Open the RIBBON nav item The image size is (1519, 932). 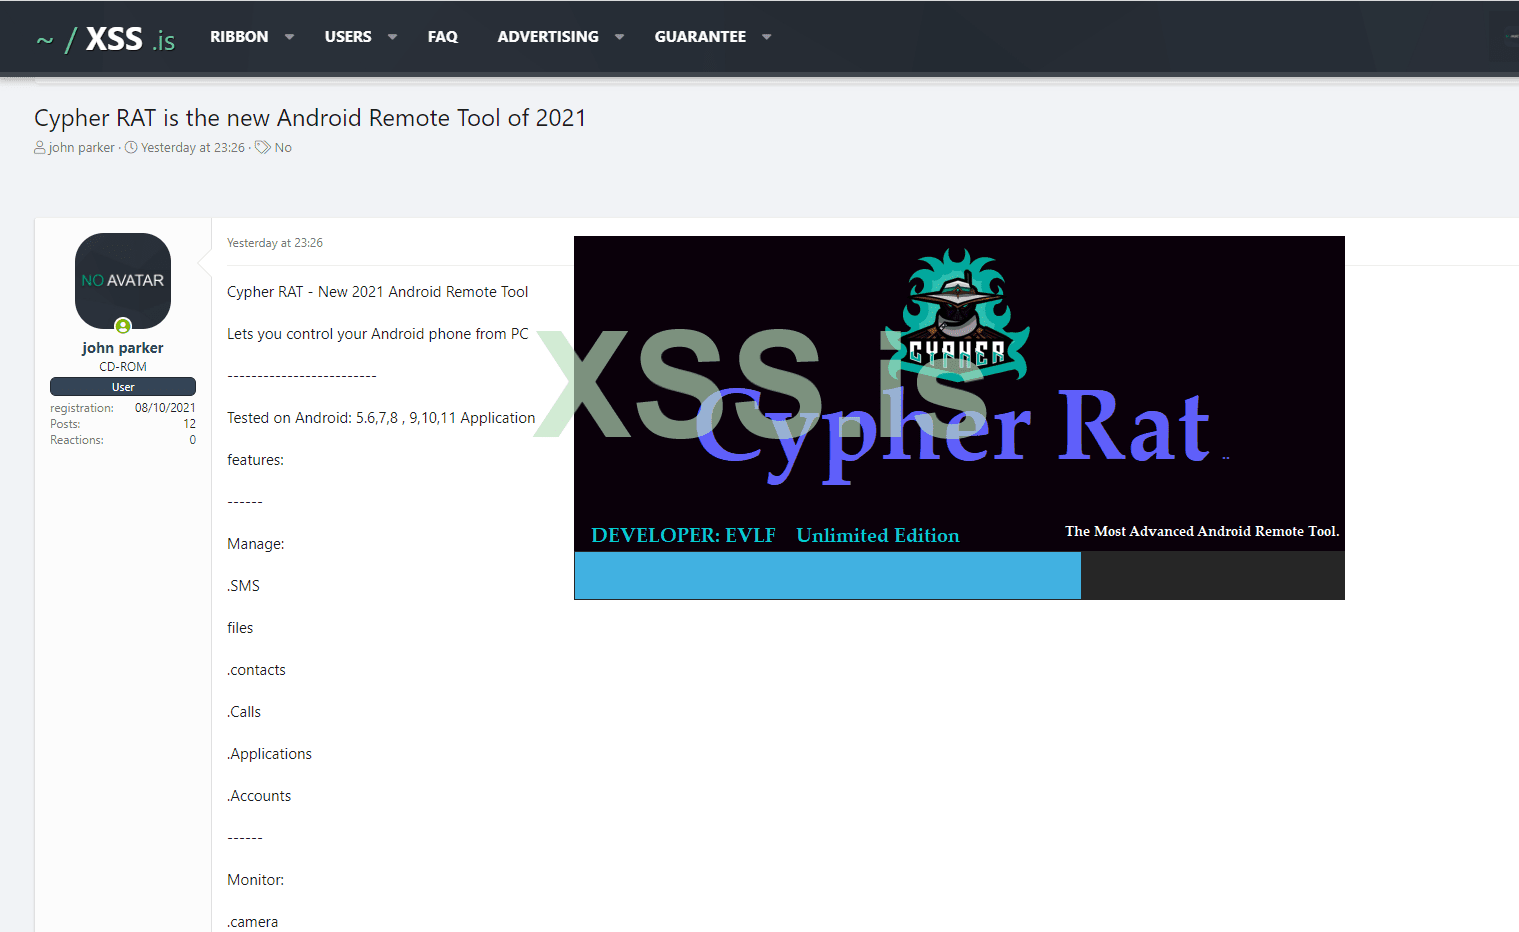coord(239,37)
